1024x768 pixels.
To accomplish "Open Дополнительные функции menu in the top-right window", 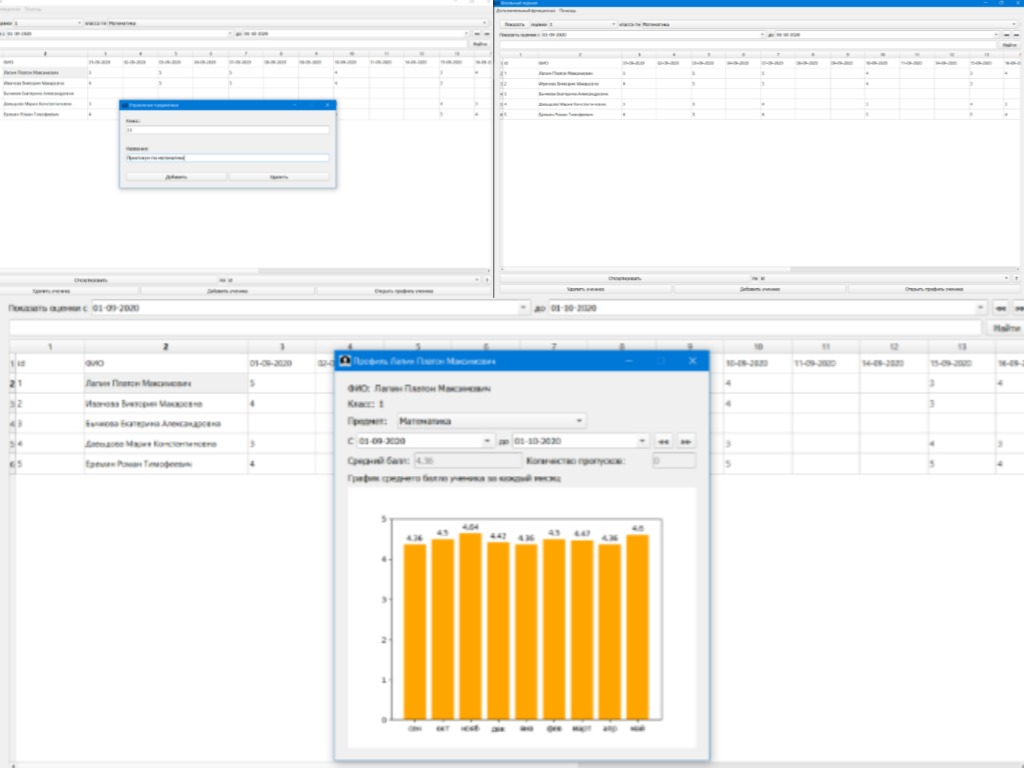I will (526, 11).
